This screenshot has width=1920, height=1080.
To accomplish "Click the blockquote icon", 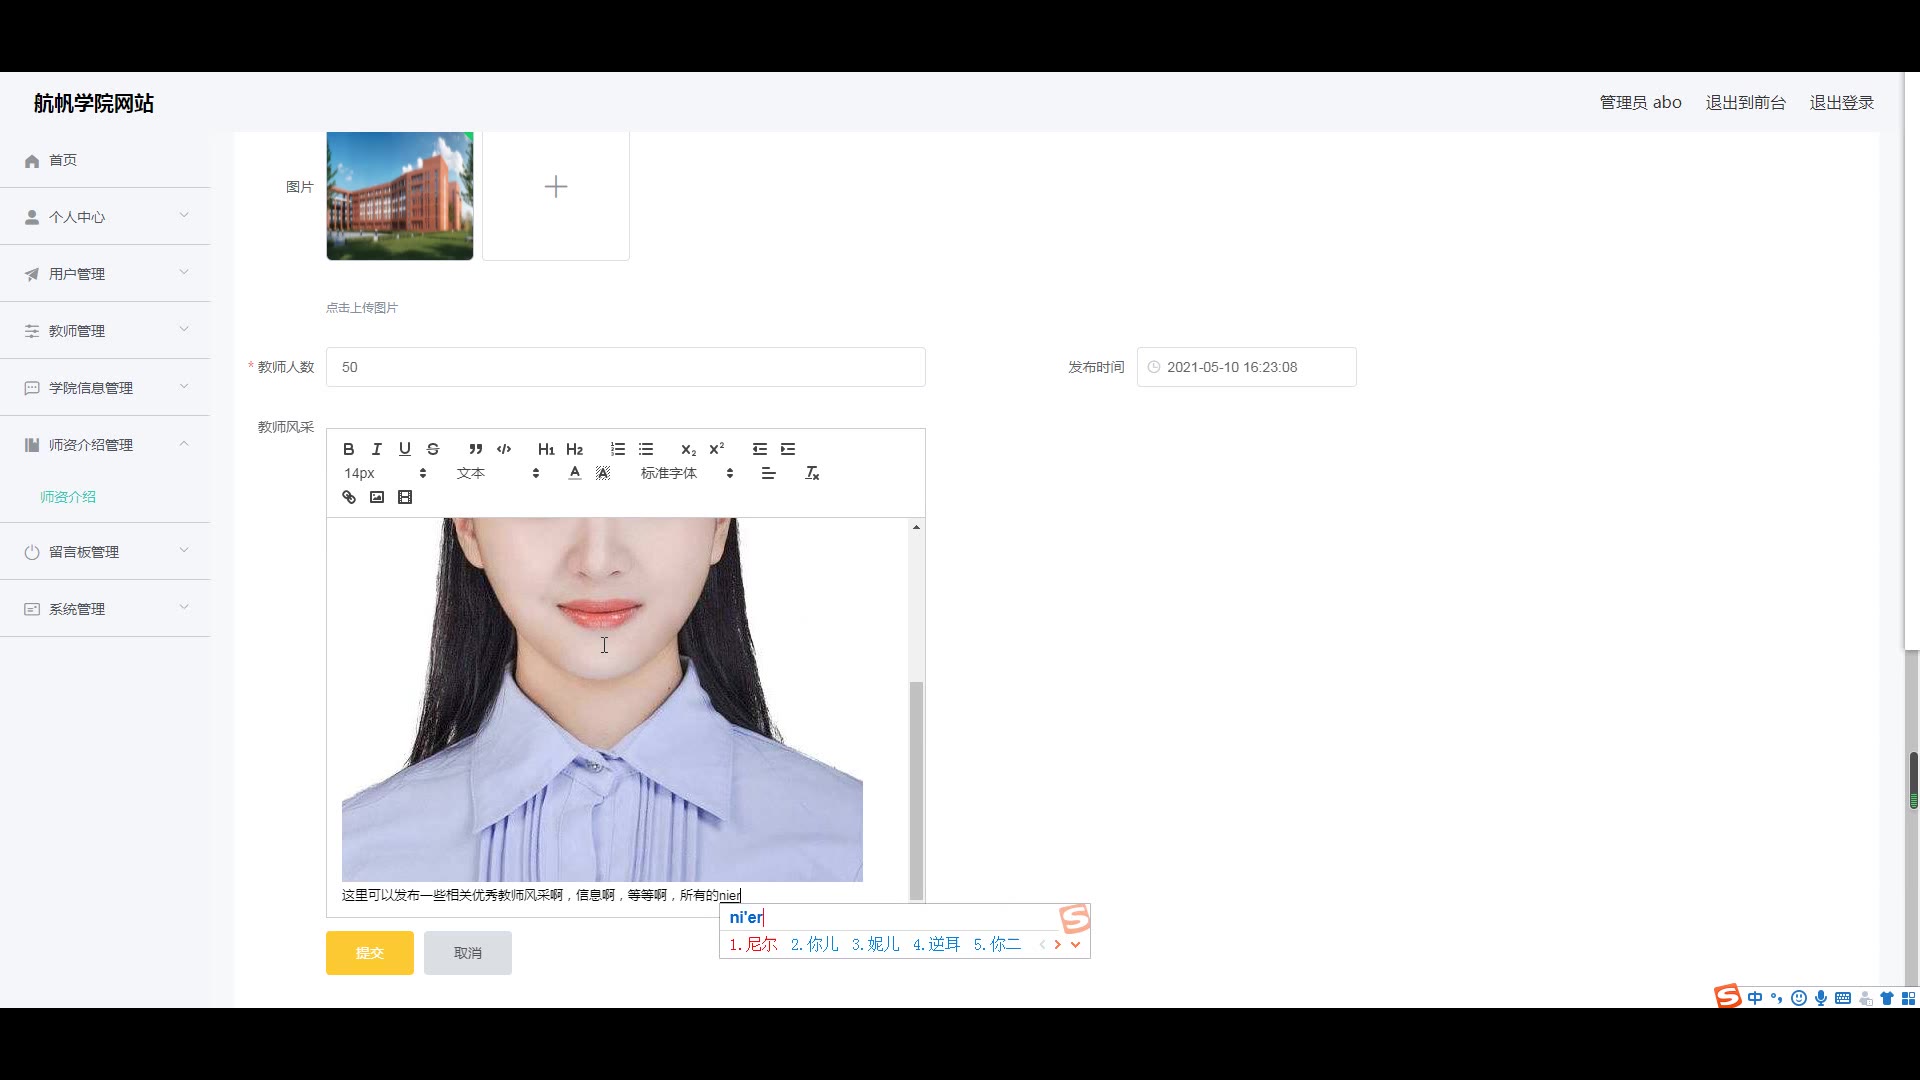I will (475, 449).
